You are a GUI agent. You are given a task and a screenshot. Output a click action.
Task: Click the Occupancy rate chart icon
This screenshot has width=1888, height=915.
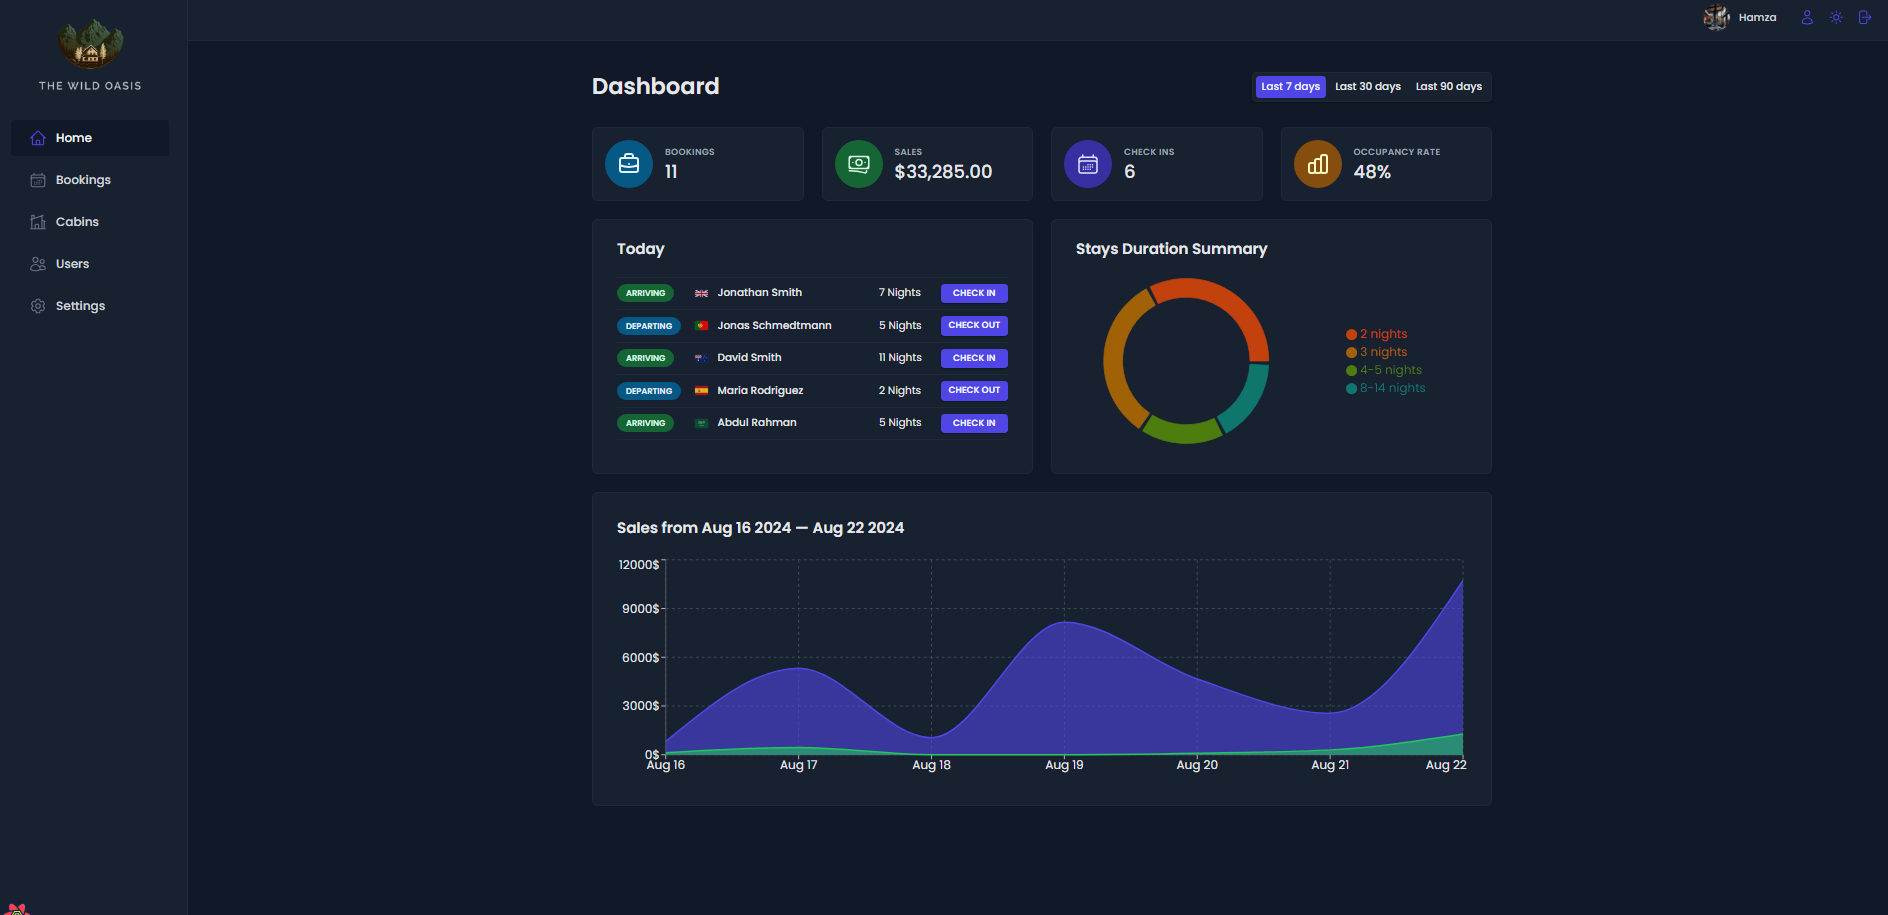[1318, 164]
